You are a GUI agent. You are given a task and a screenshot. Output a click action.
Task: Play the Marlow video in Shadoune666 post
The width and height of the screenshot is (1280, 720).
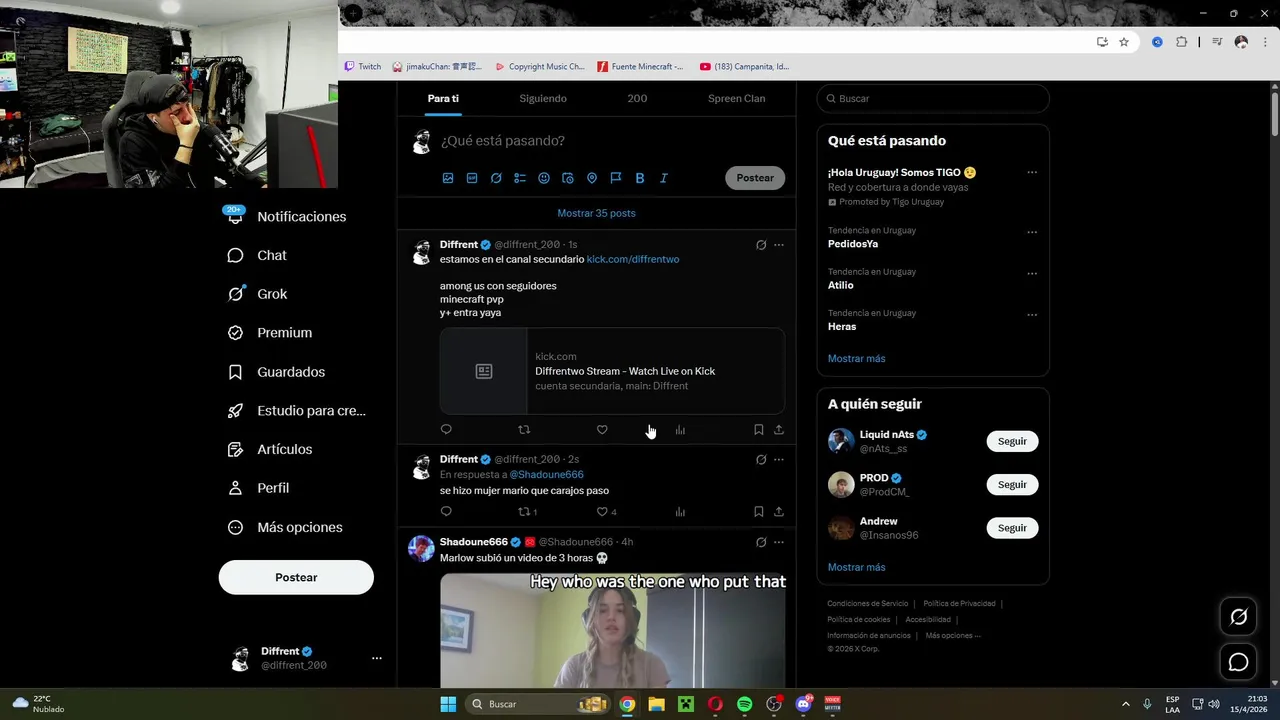(x=612, y=630)
